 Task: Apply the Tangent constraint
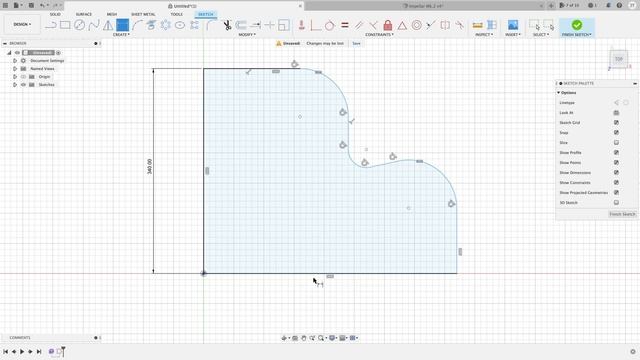(330, 25)
